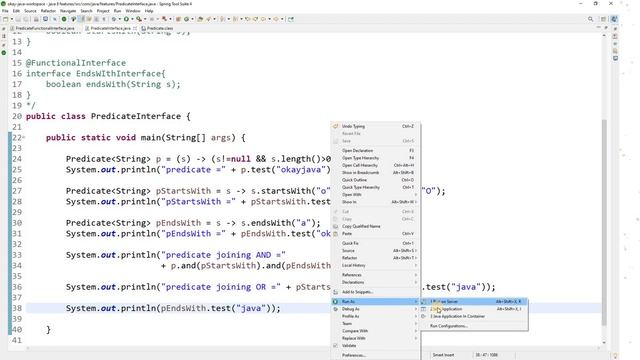The image size is (640, 360).
Task: Open the Edit menu
Action: click(x=16, y=11)
